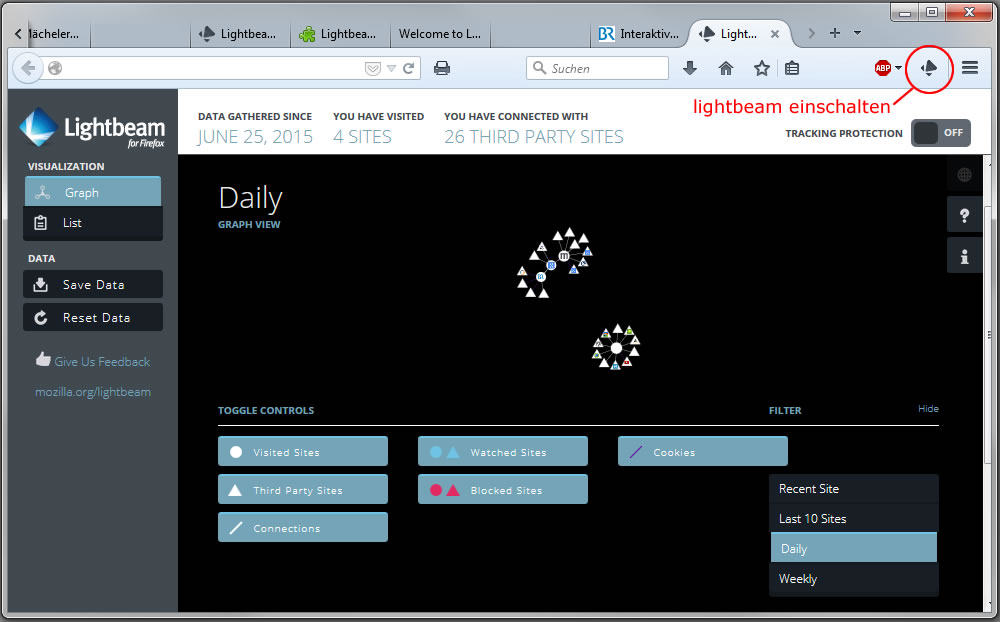Go to the Firefox home page icon

click(x=726, y=68)
